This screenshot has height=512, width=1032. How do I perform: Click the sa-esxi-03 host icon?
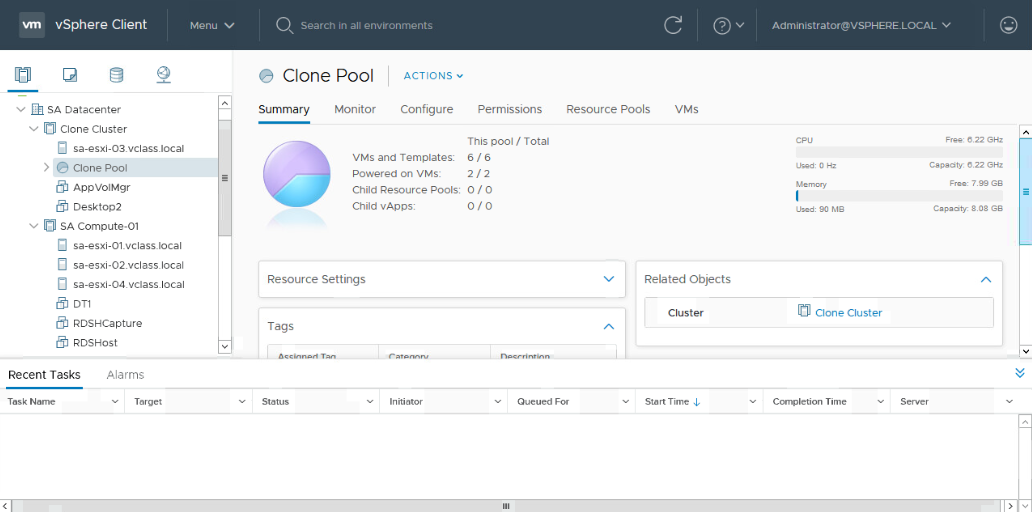click(63, 148)
